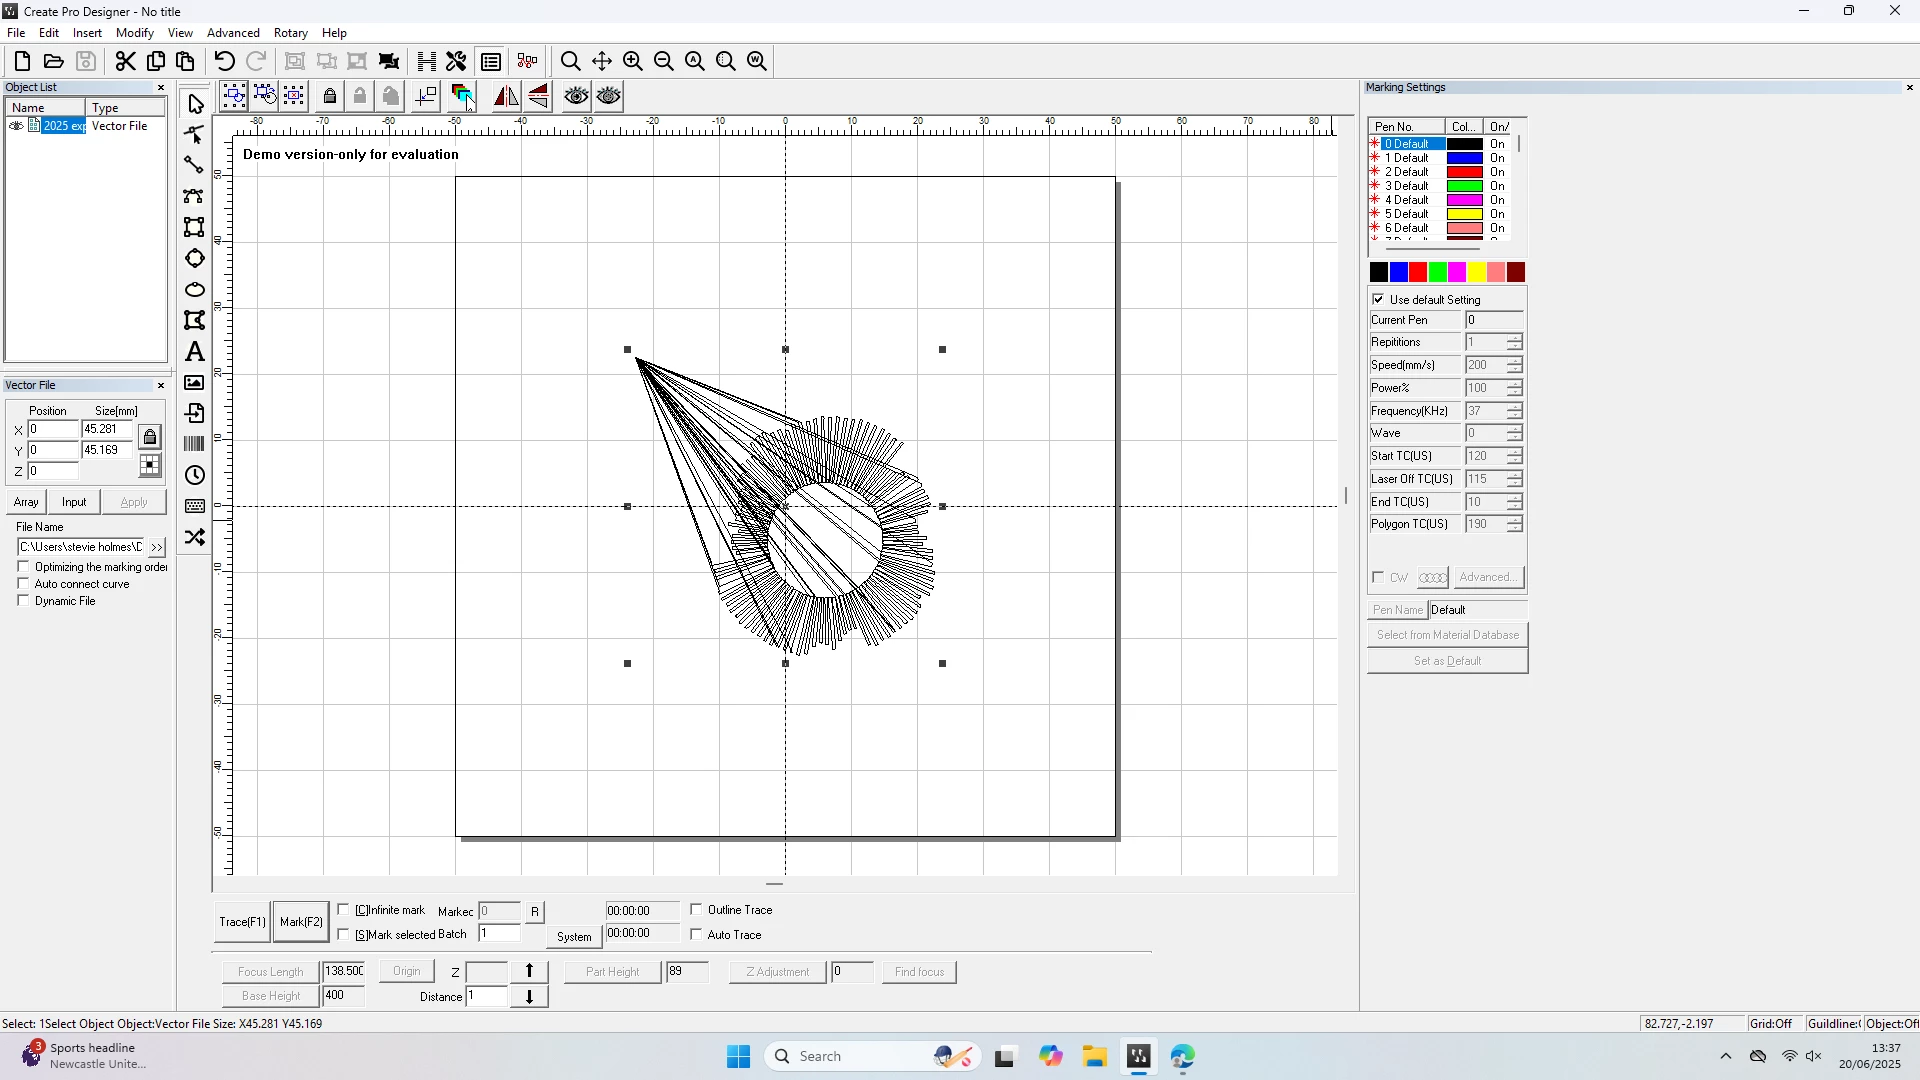Increase Speed(mm/s) with the up spinner arrow

coord(1515,361)
